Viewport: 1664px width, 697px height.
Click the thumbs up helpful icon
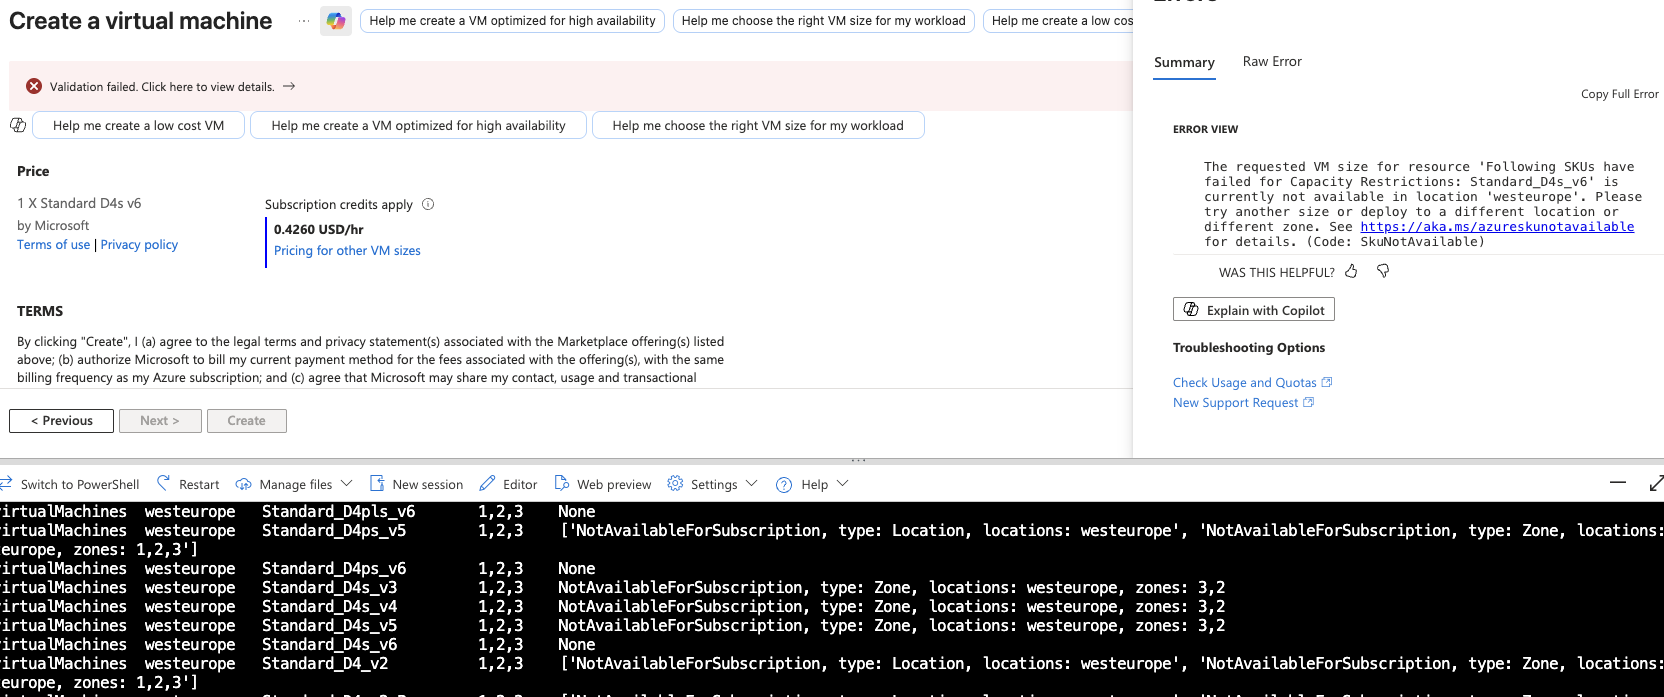[1351, 271]
